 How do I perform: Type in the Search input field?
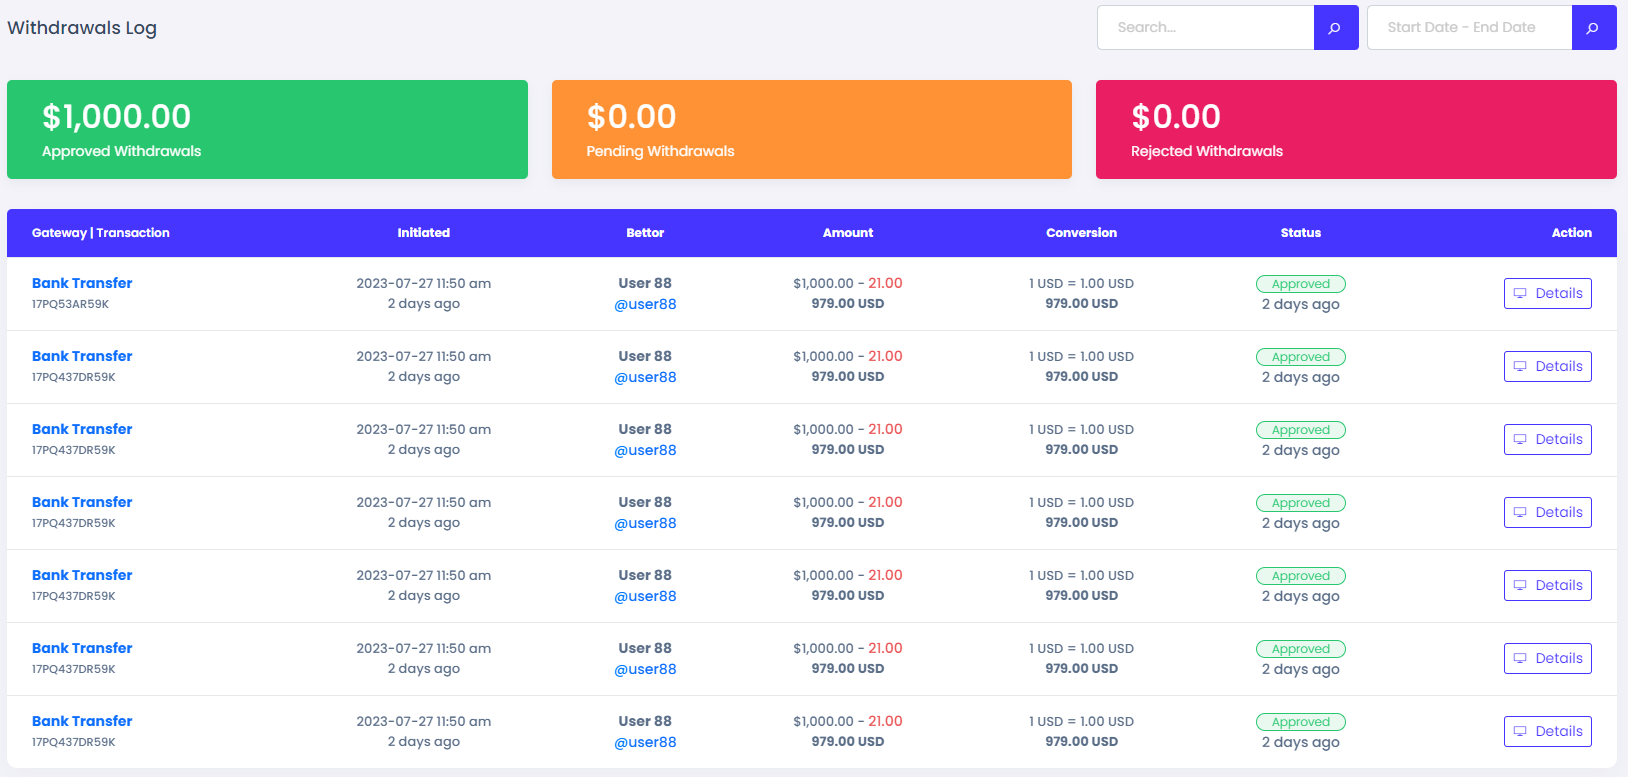click(x=1205, y=28)
